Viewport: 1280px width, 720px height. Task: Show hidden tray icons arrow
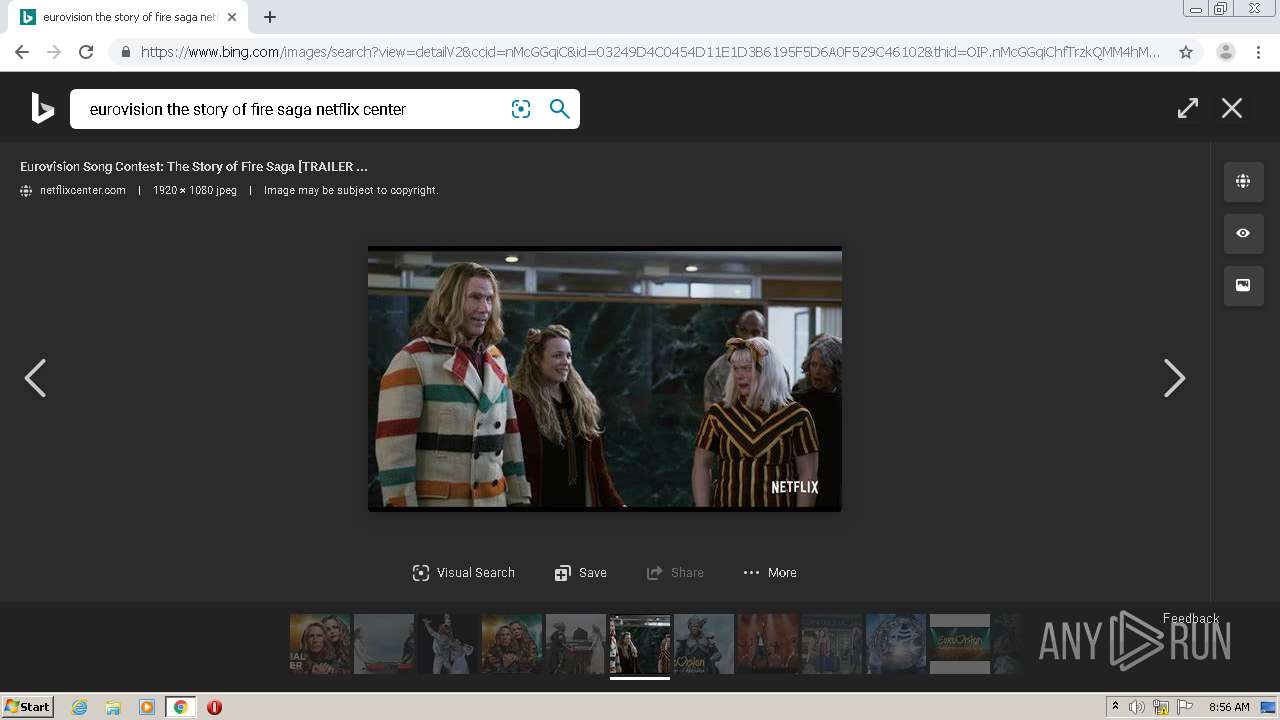coord(1116,707)
